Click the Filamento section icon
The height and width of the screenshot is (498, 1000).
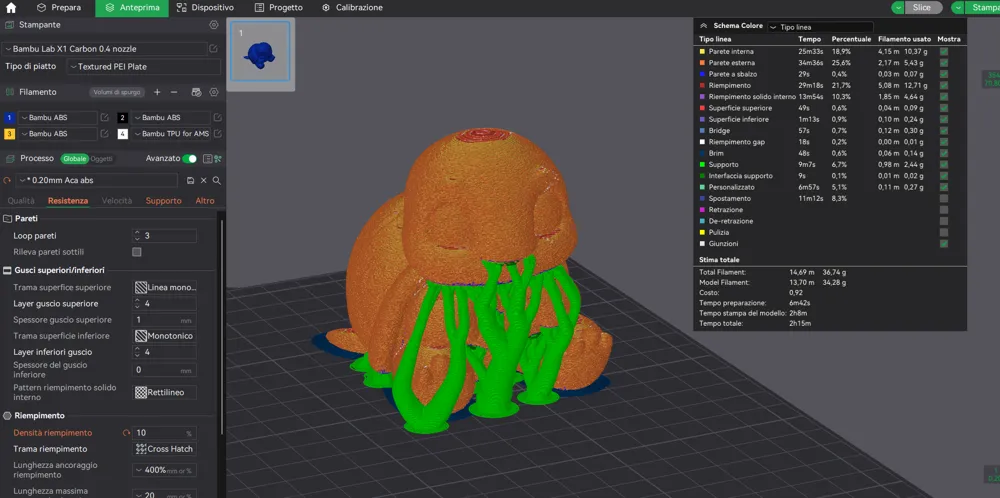[9, 92]
